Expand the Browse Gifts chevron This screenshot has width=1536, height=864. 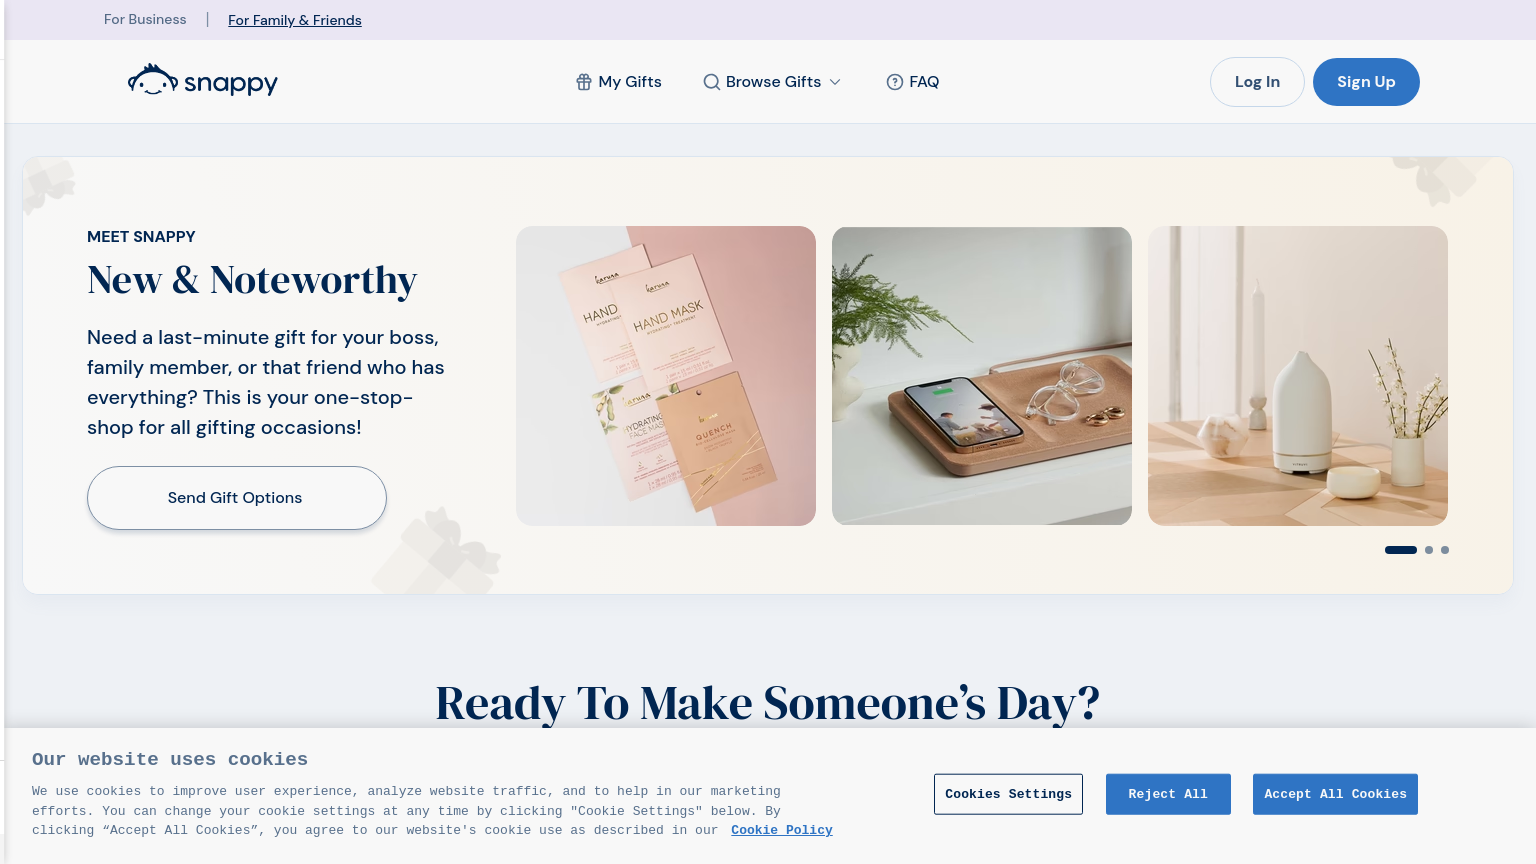pyautogui.click(x=835, y=82)
